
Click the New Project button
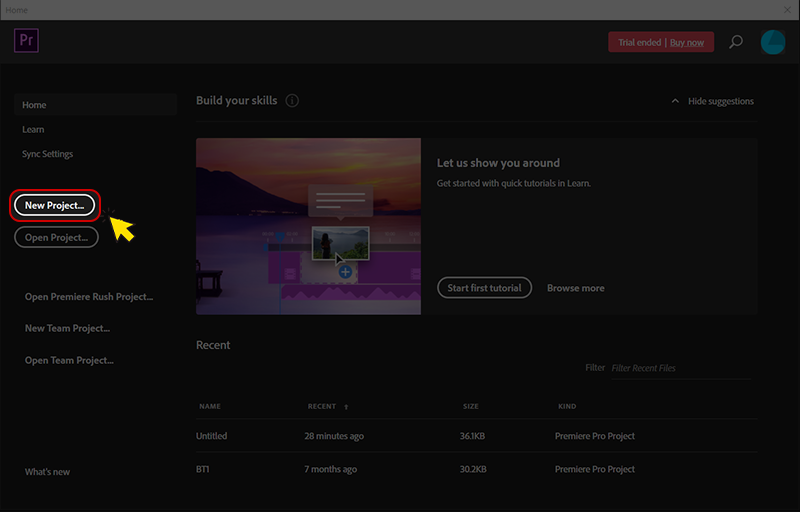pyautogui.click(x=55, y=205)
